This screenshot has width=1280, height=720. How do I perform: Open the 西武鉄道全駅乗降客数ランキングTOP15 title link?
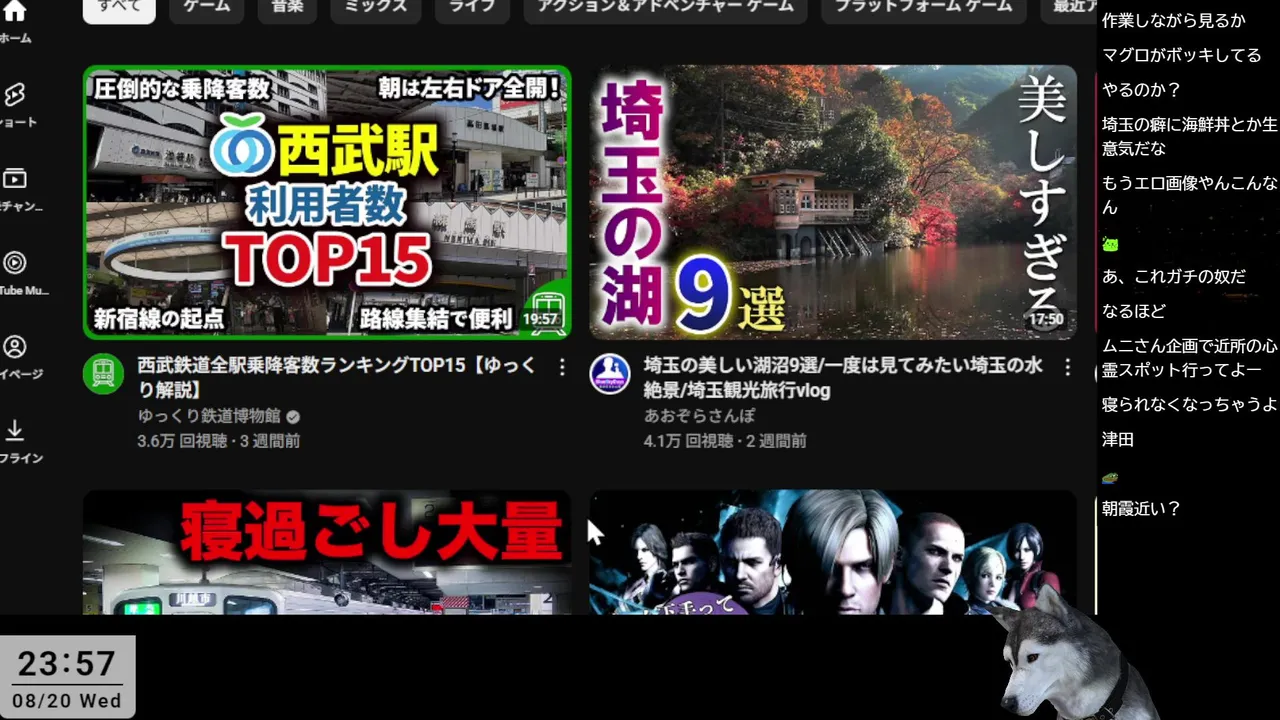338,378
